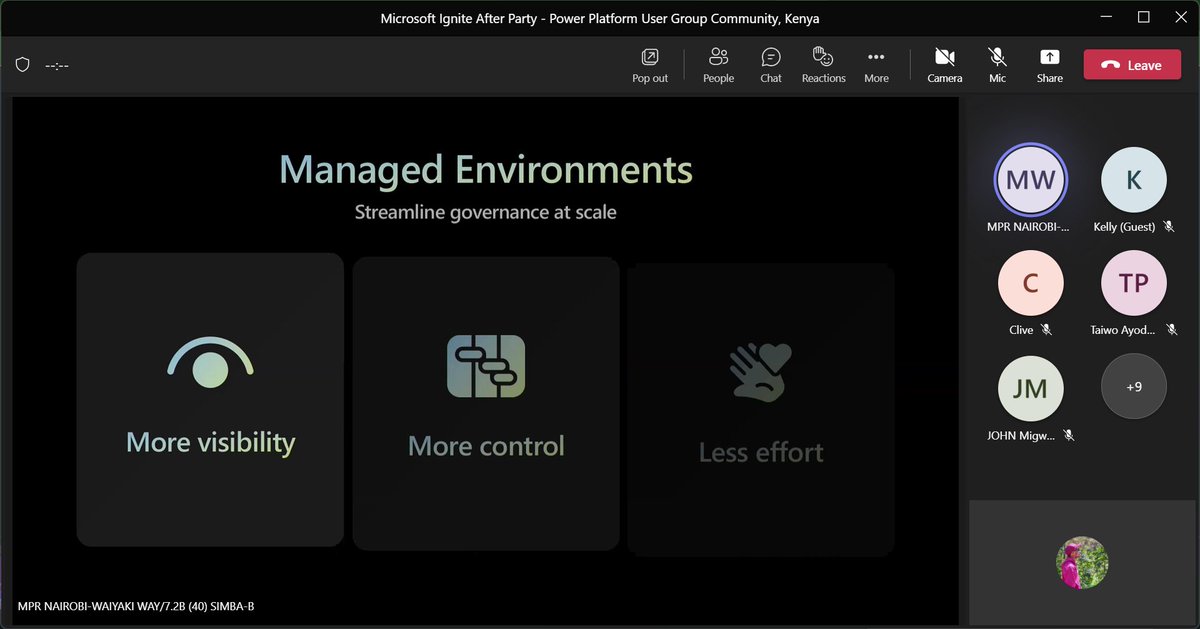Click the meeting timer display
1200x629 pixels.
point(57,66)
